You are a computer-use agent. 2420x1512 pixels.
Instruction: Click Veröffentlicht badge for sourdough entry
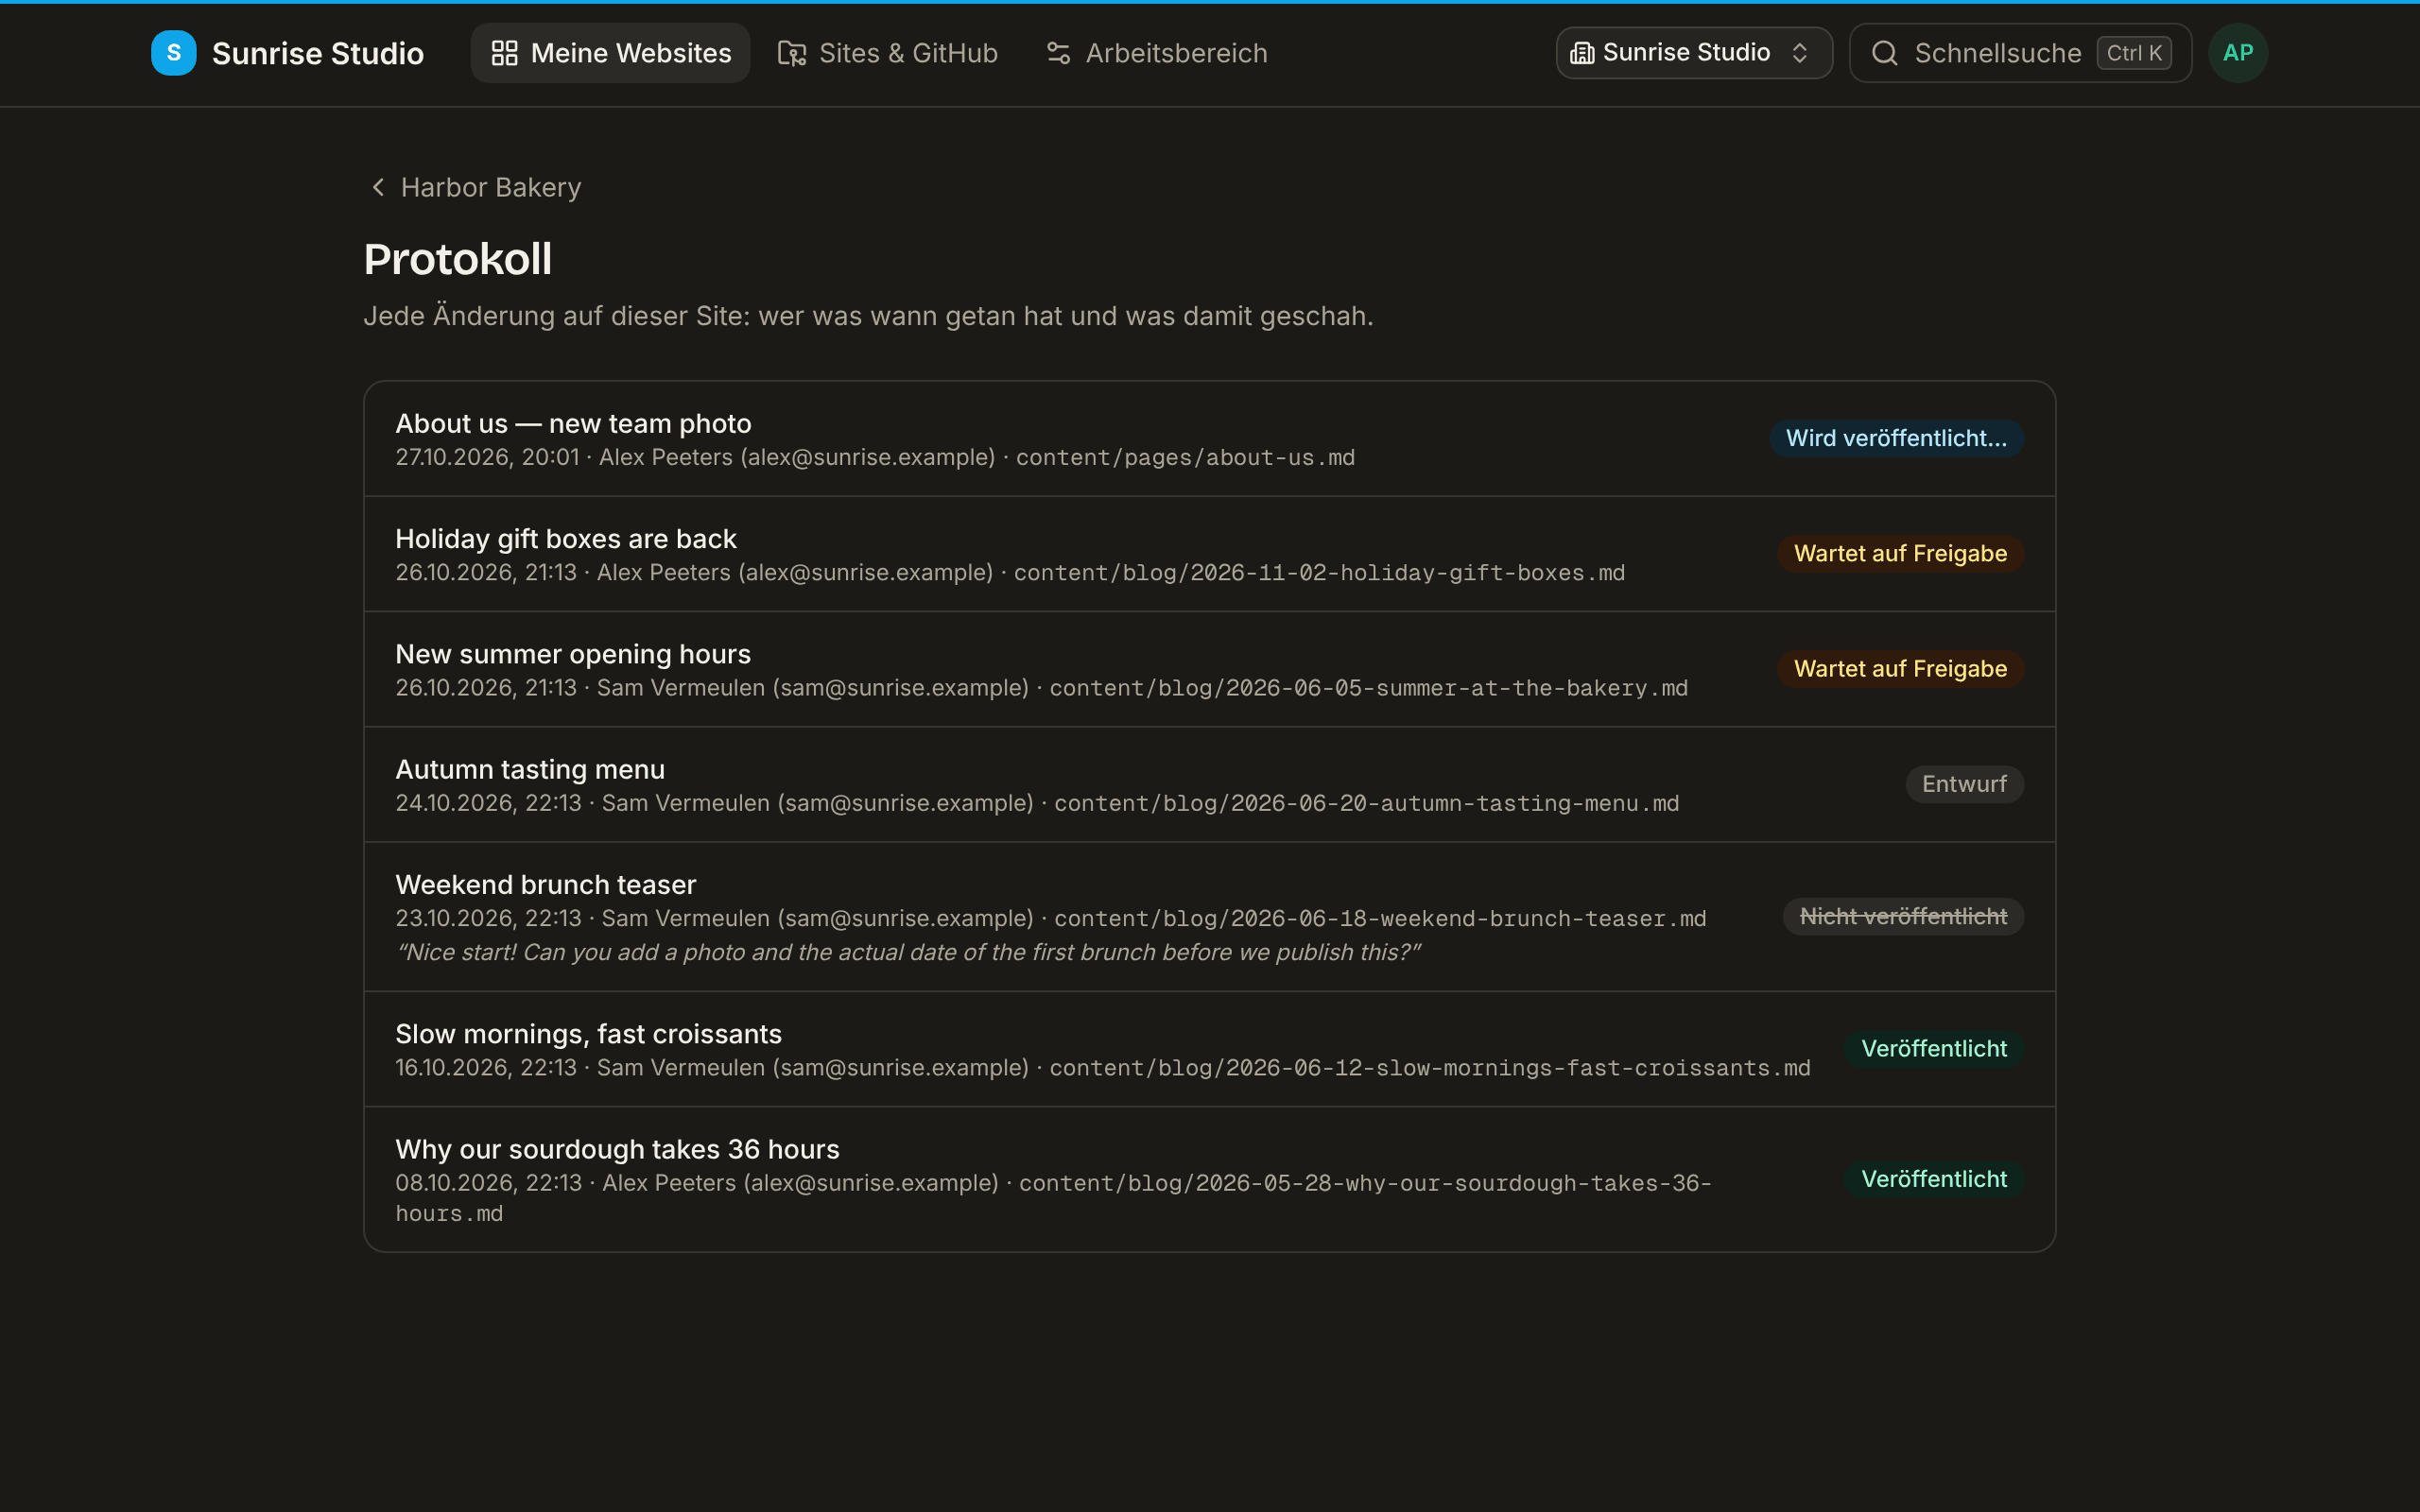click(1934, 1179)
